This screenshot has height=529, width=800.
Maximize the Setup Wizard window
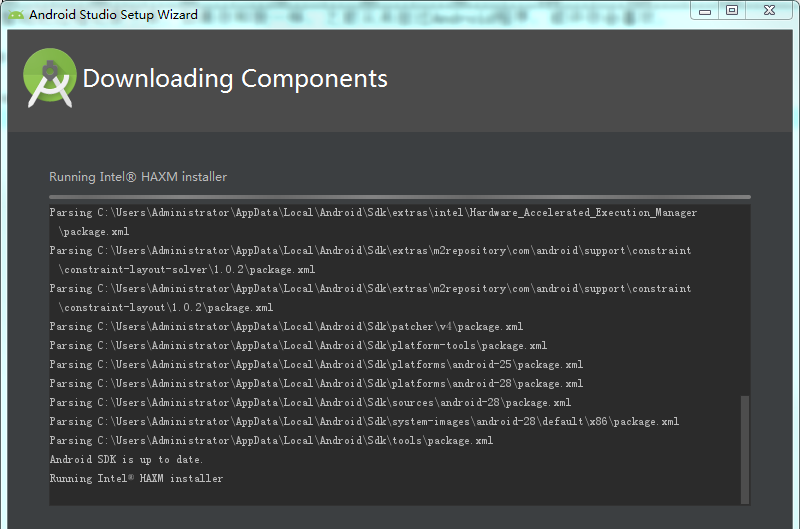(732, 10)
